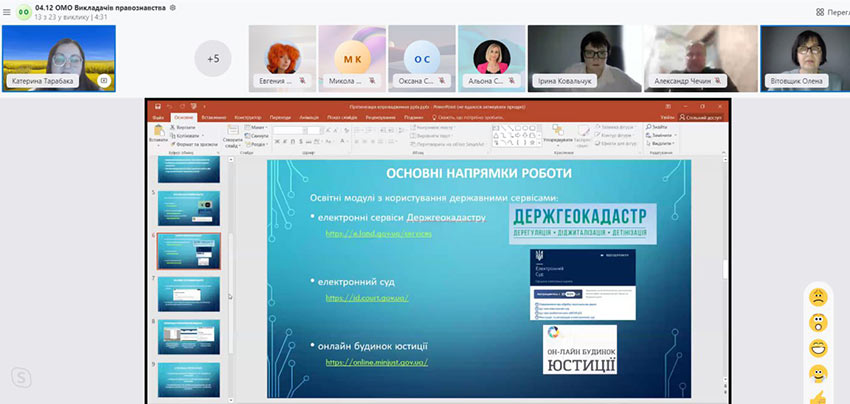Screen dimensions: 850x404
Task: Send the laughing face emoji reaction
Action: (x=818, y=348)
